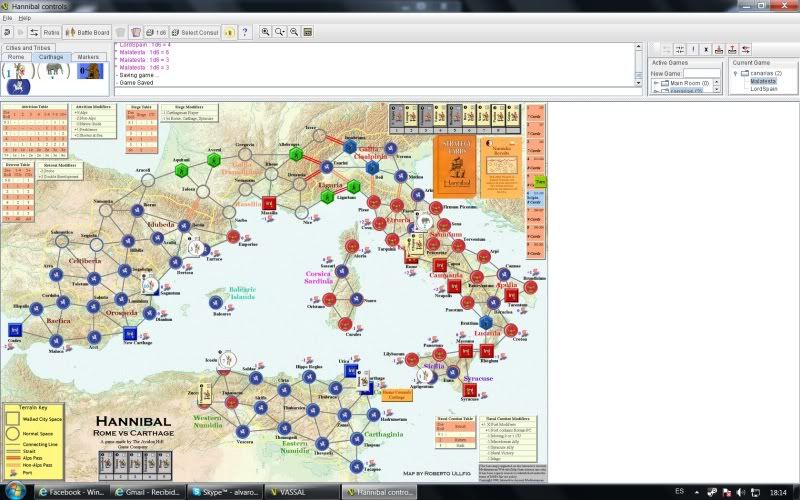Switch to the VASSAL taskbar window

pyautogui.click(x=301, y=492)
